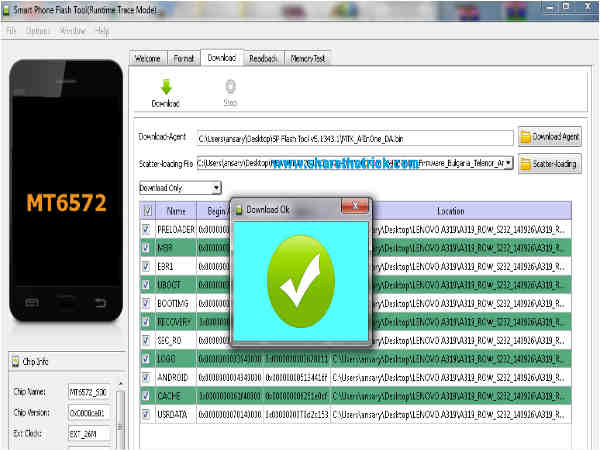Click the green Download arrow icon
This screenshot has height=450, width=600.
(x=166, y=87)
